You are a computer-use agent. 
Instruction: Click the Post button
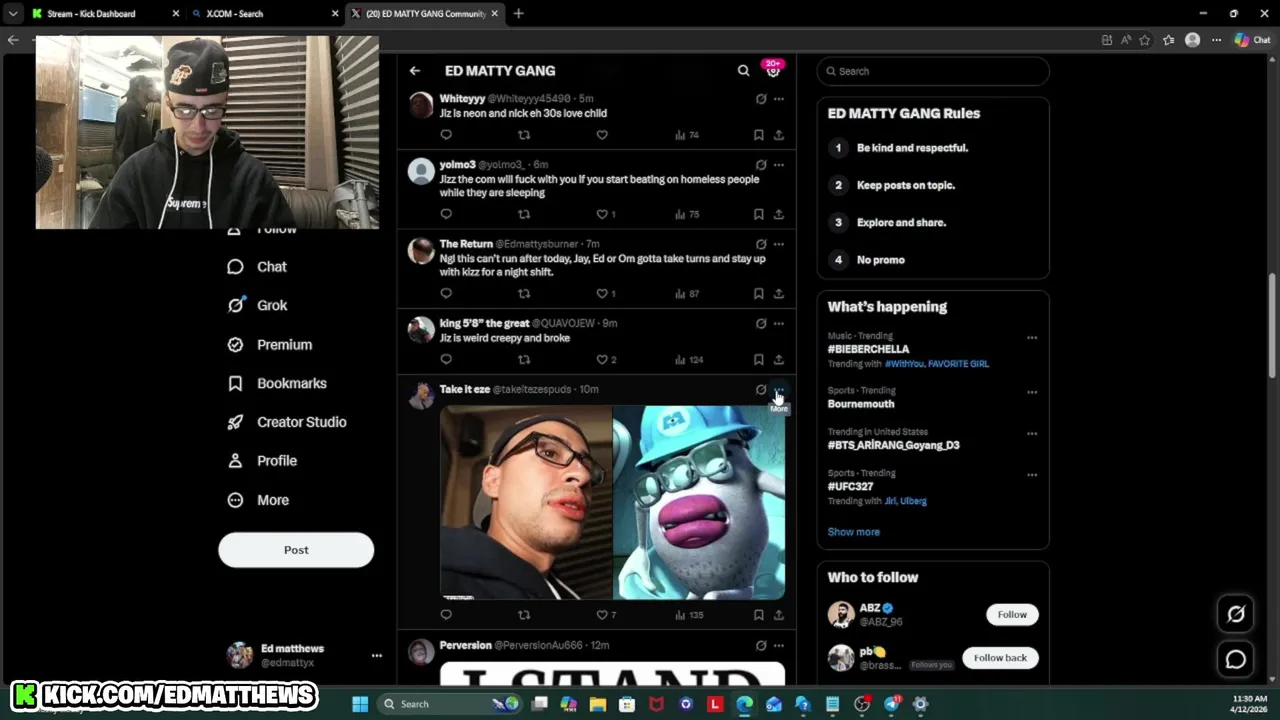296,550
